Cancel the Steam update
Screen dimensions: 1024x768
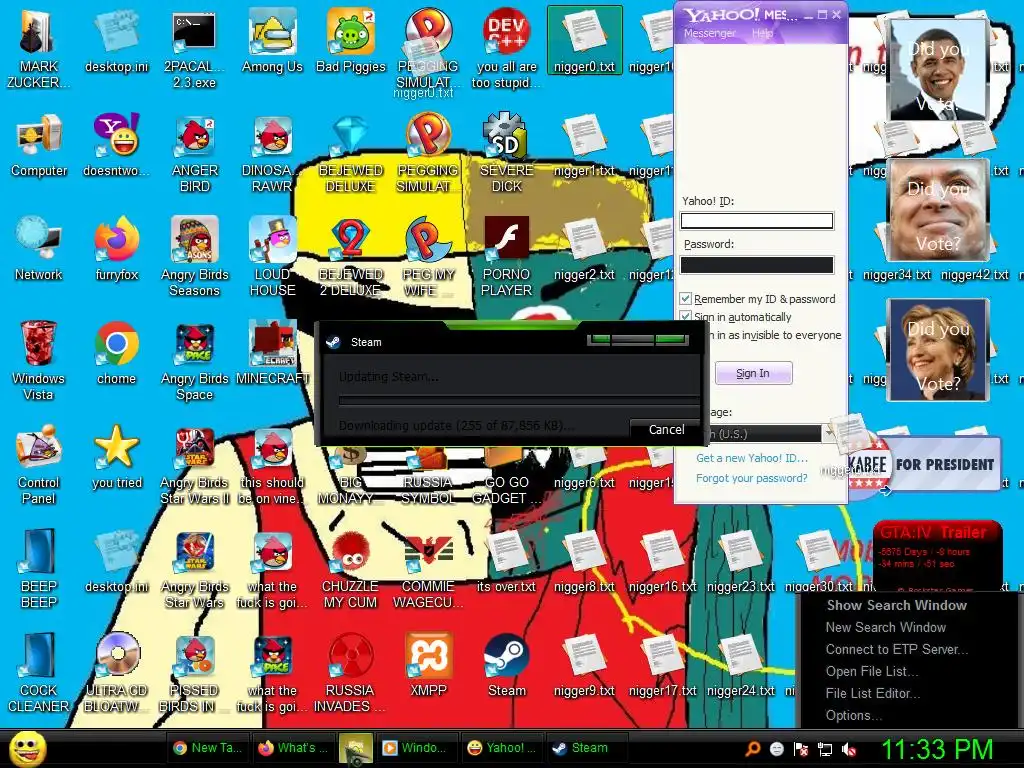pyautogui.click(x=666, y=430)
